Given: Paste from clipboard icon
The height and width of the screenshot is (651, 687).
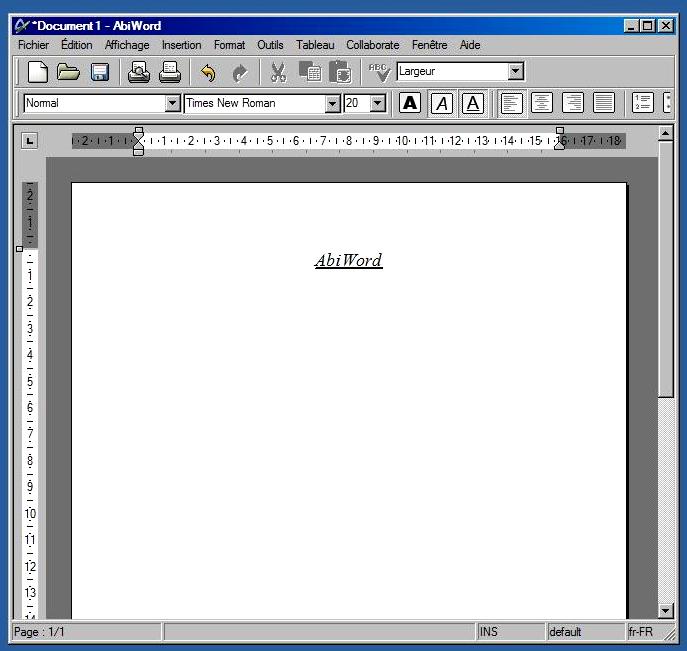Looking at the screenshot, I should point(340,72).
